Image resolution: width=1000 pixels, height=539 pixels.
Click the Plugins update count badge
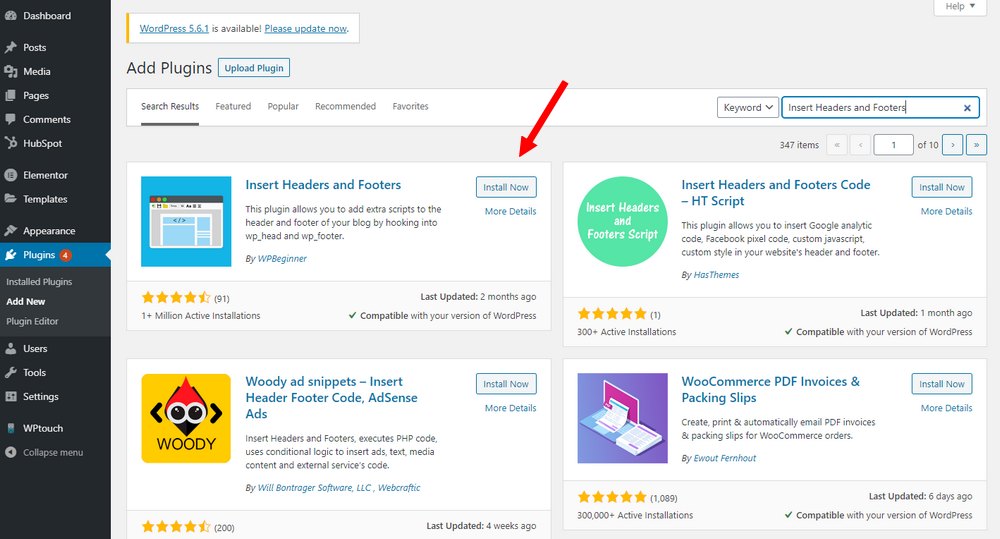click(65, 255)
